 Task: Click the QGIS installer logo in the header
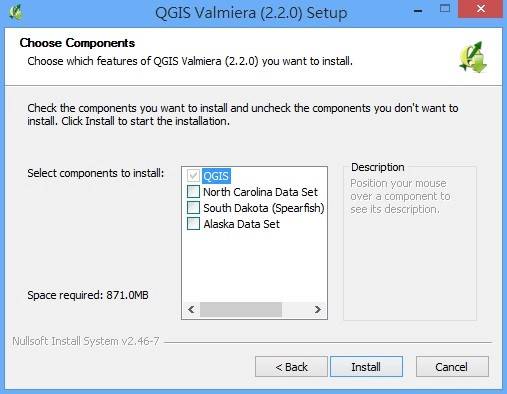click(x=473, y=57)
